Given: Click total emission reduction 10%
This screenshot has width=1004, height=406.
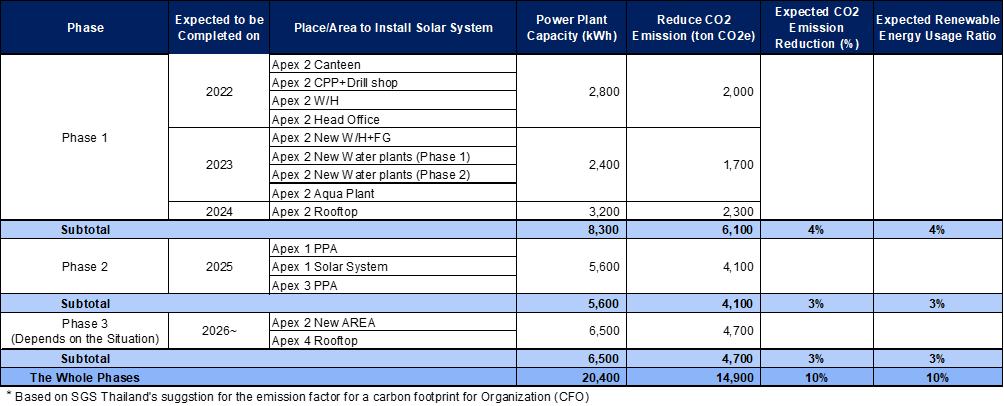Looking at the screenshot, I should pos(816,377).
